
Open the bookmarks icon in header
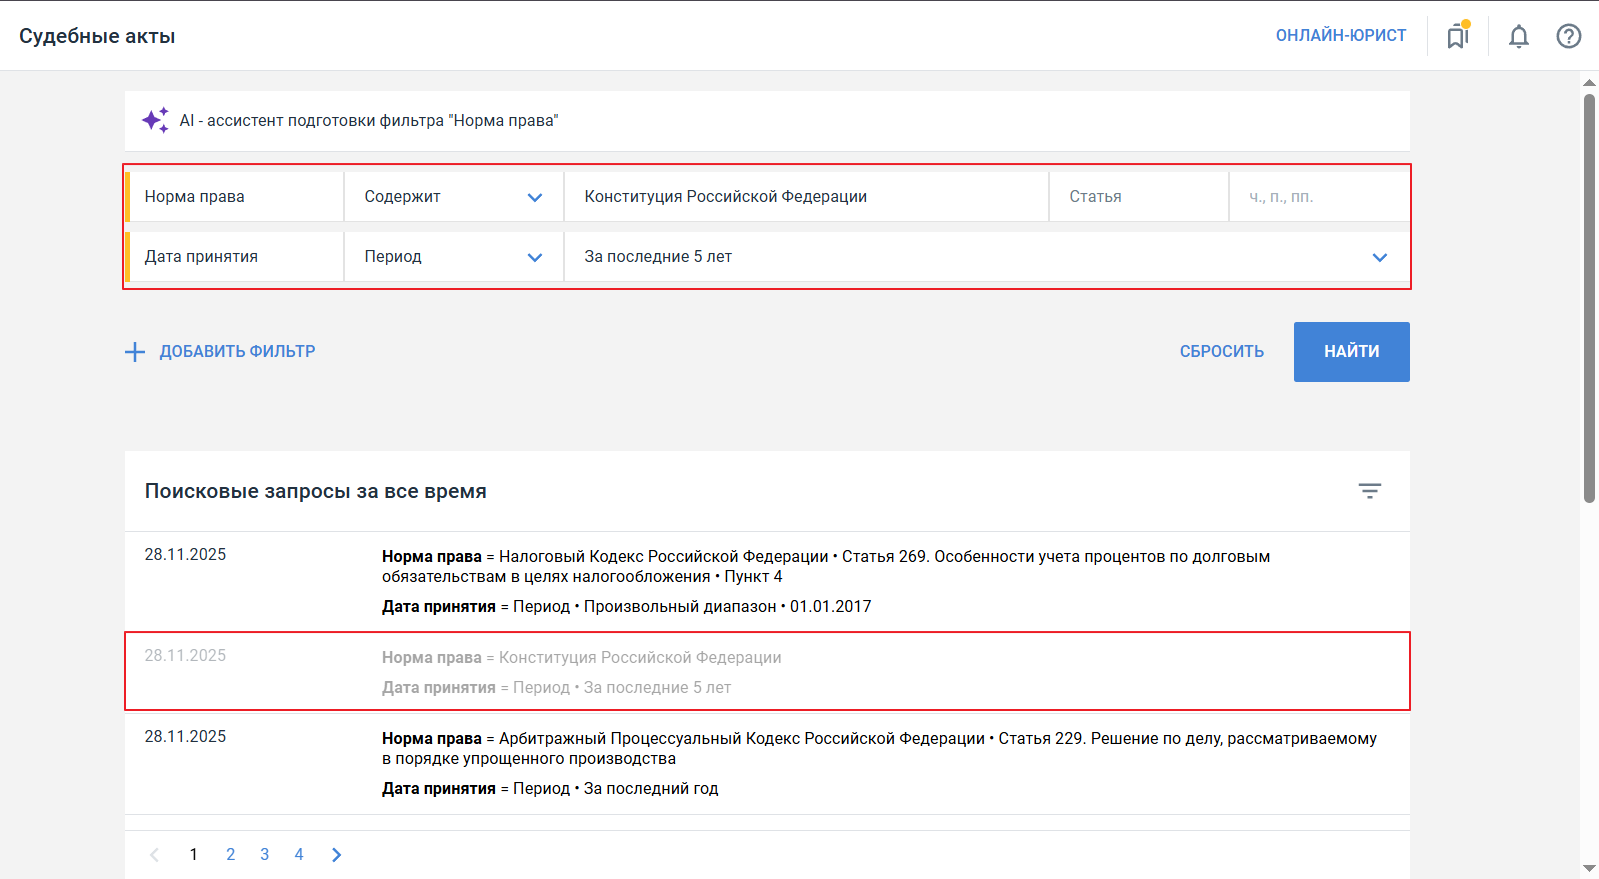click(1458, 36)
